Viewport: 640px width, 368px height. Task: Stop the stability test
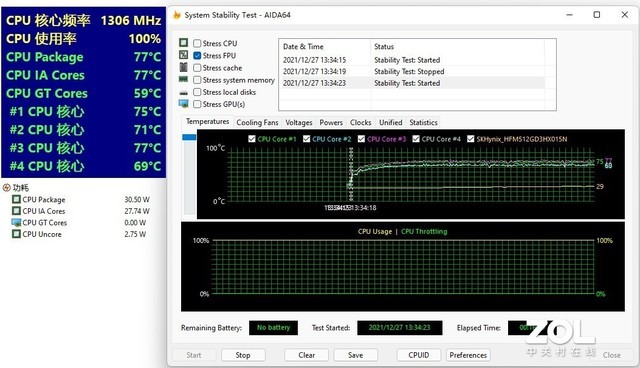(x=243, y=355)
